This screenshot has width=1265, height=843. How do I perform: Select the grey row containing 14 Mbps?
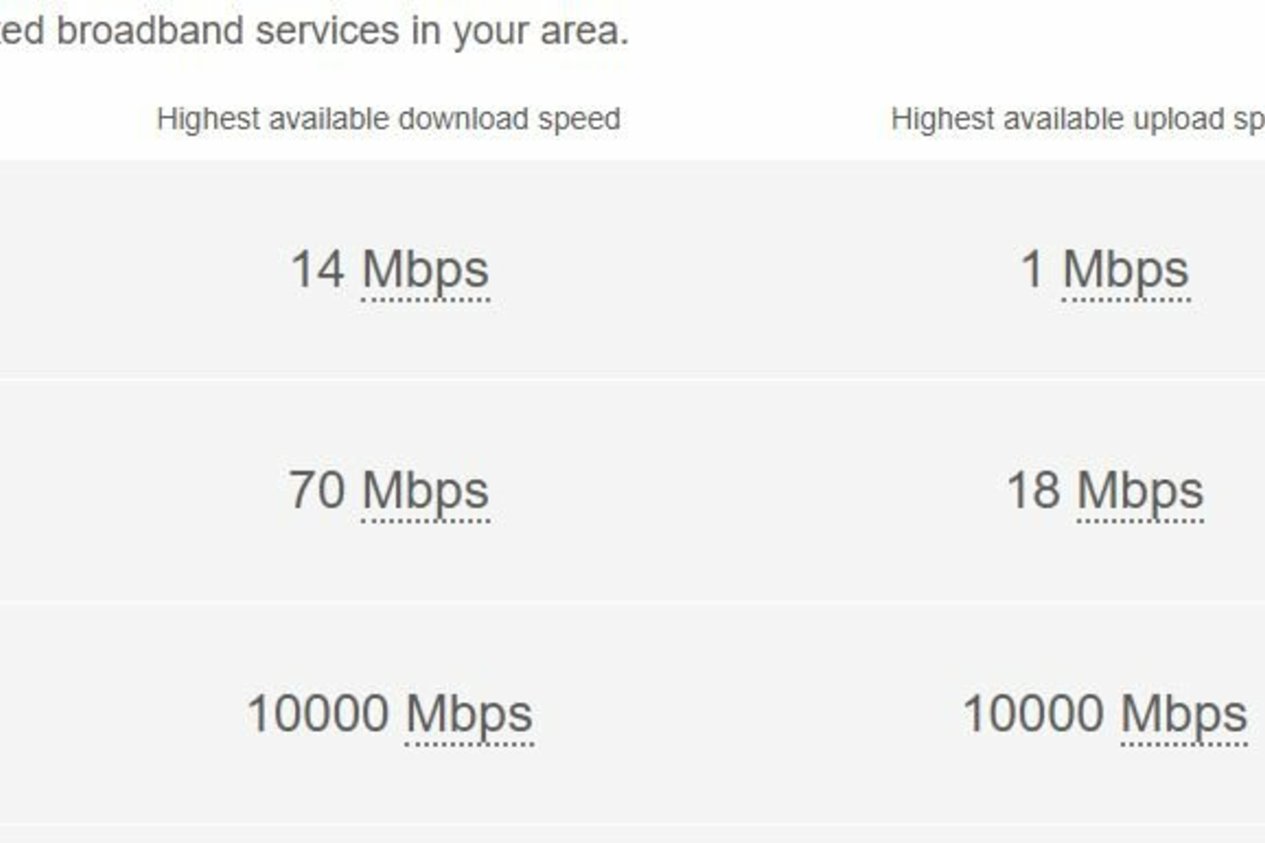pos(632,269)
